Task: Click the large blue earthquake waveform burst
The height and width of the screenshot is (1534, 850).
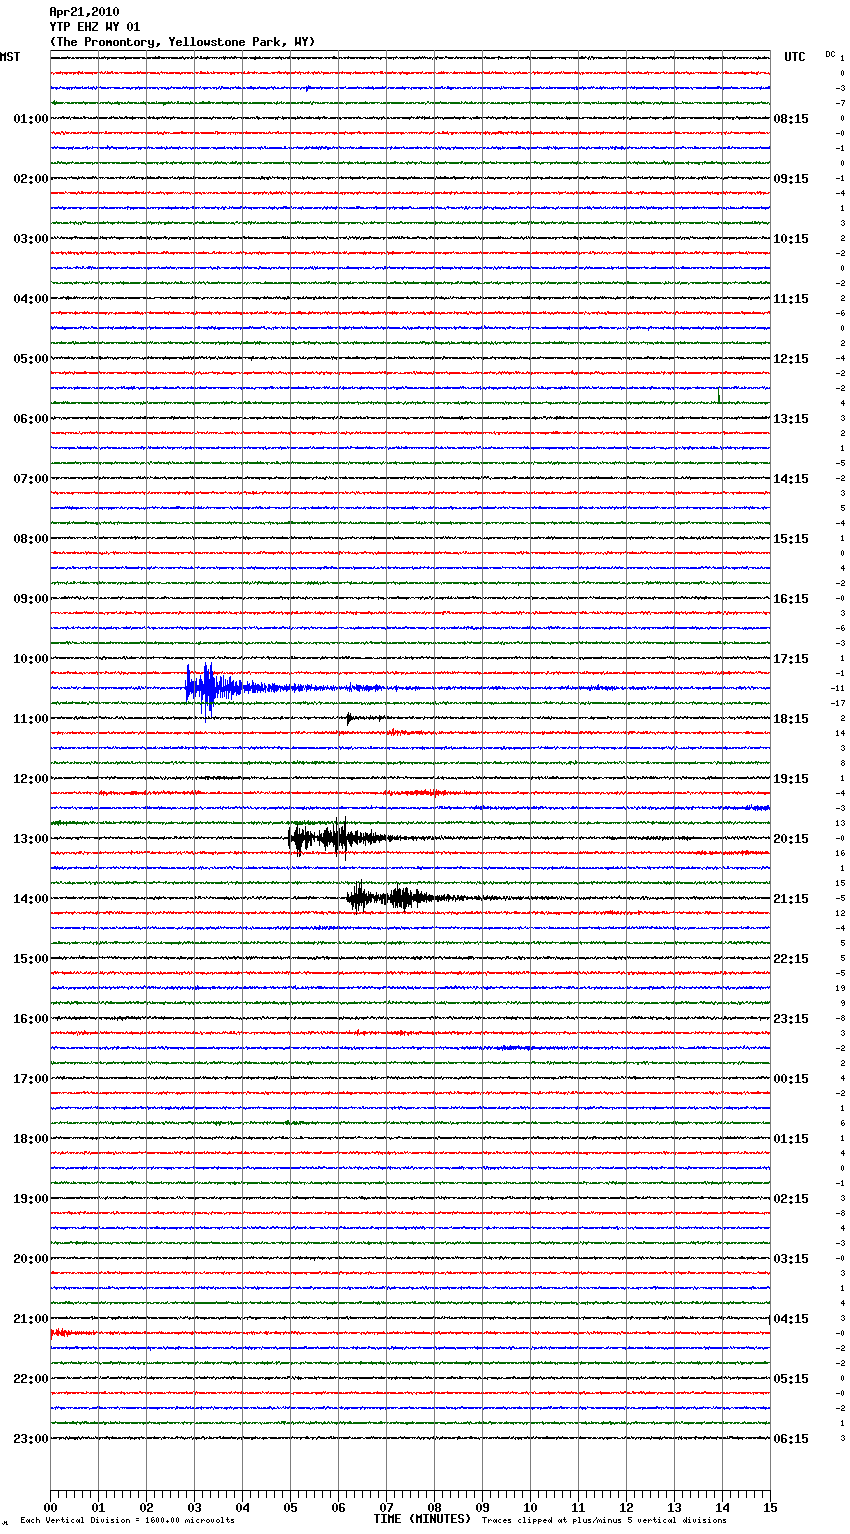Action: point(210,687)
